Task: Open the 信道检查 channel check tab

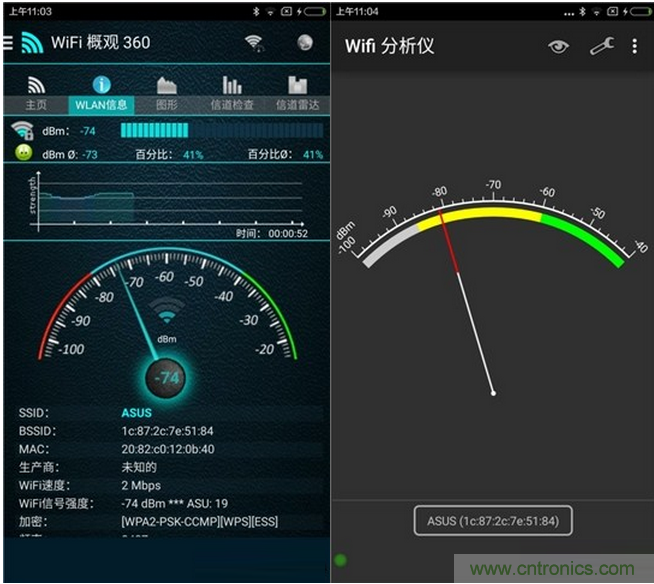Action: (231, 93)
